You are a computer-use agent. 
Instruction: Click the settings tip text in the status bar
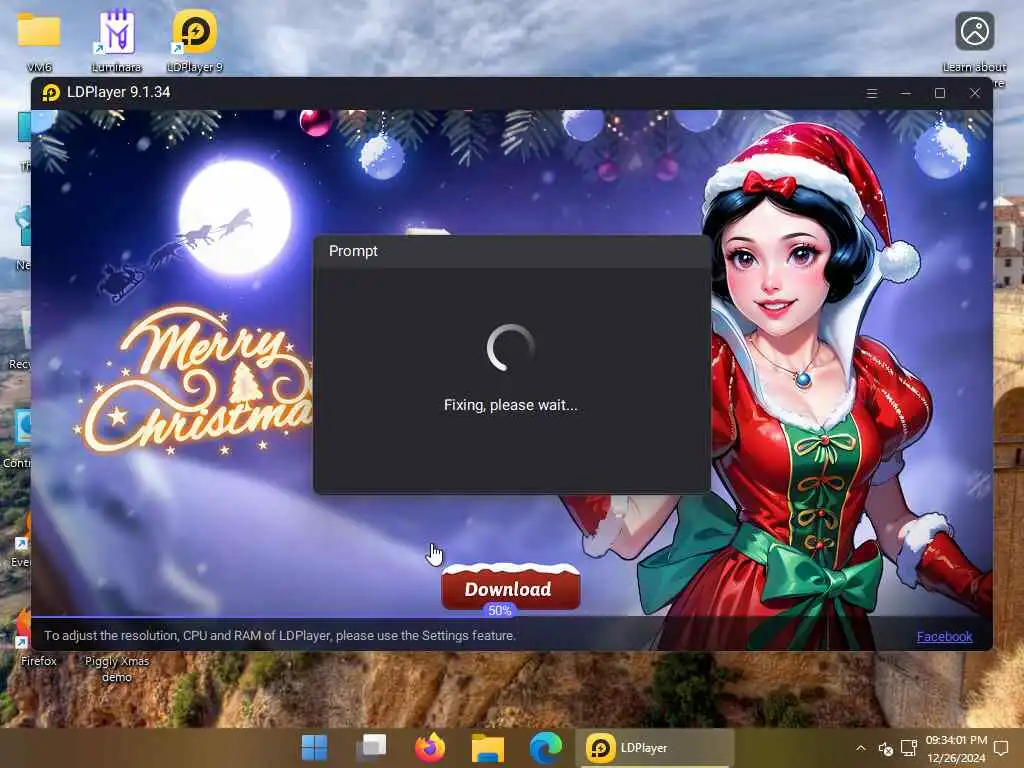pyautogui.click(x=280, y=635)
